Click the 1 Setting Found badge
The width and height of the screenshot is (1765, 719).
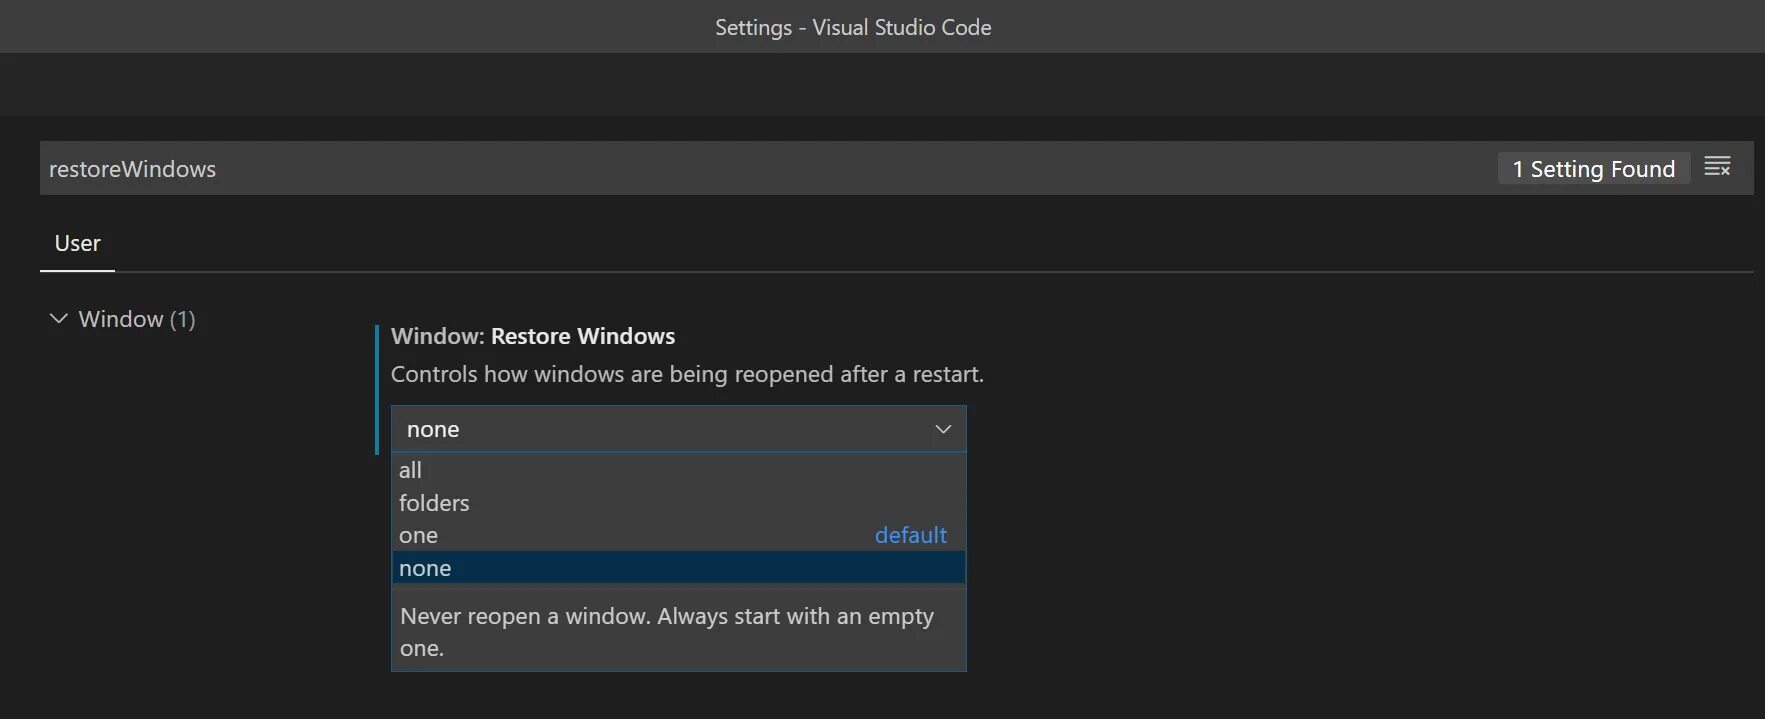(1593, 169)
